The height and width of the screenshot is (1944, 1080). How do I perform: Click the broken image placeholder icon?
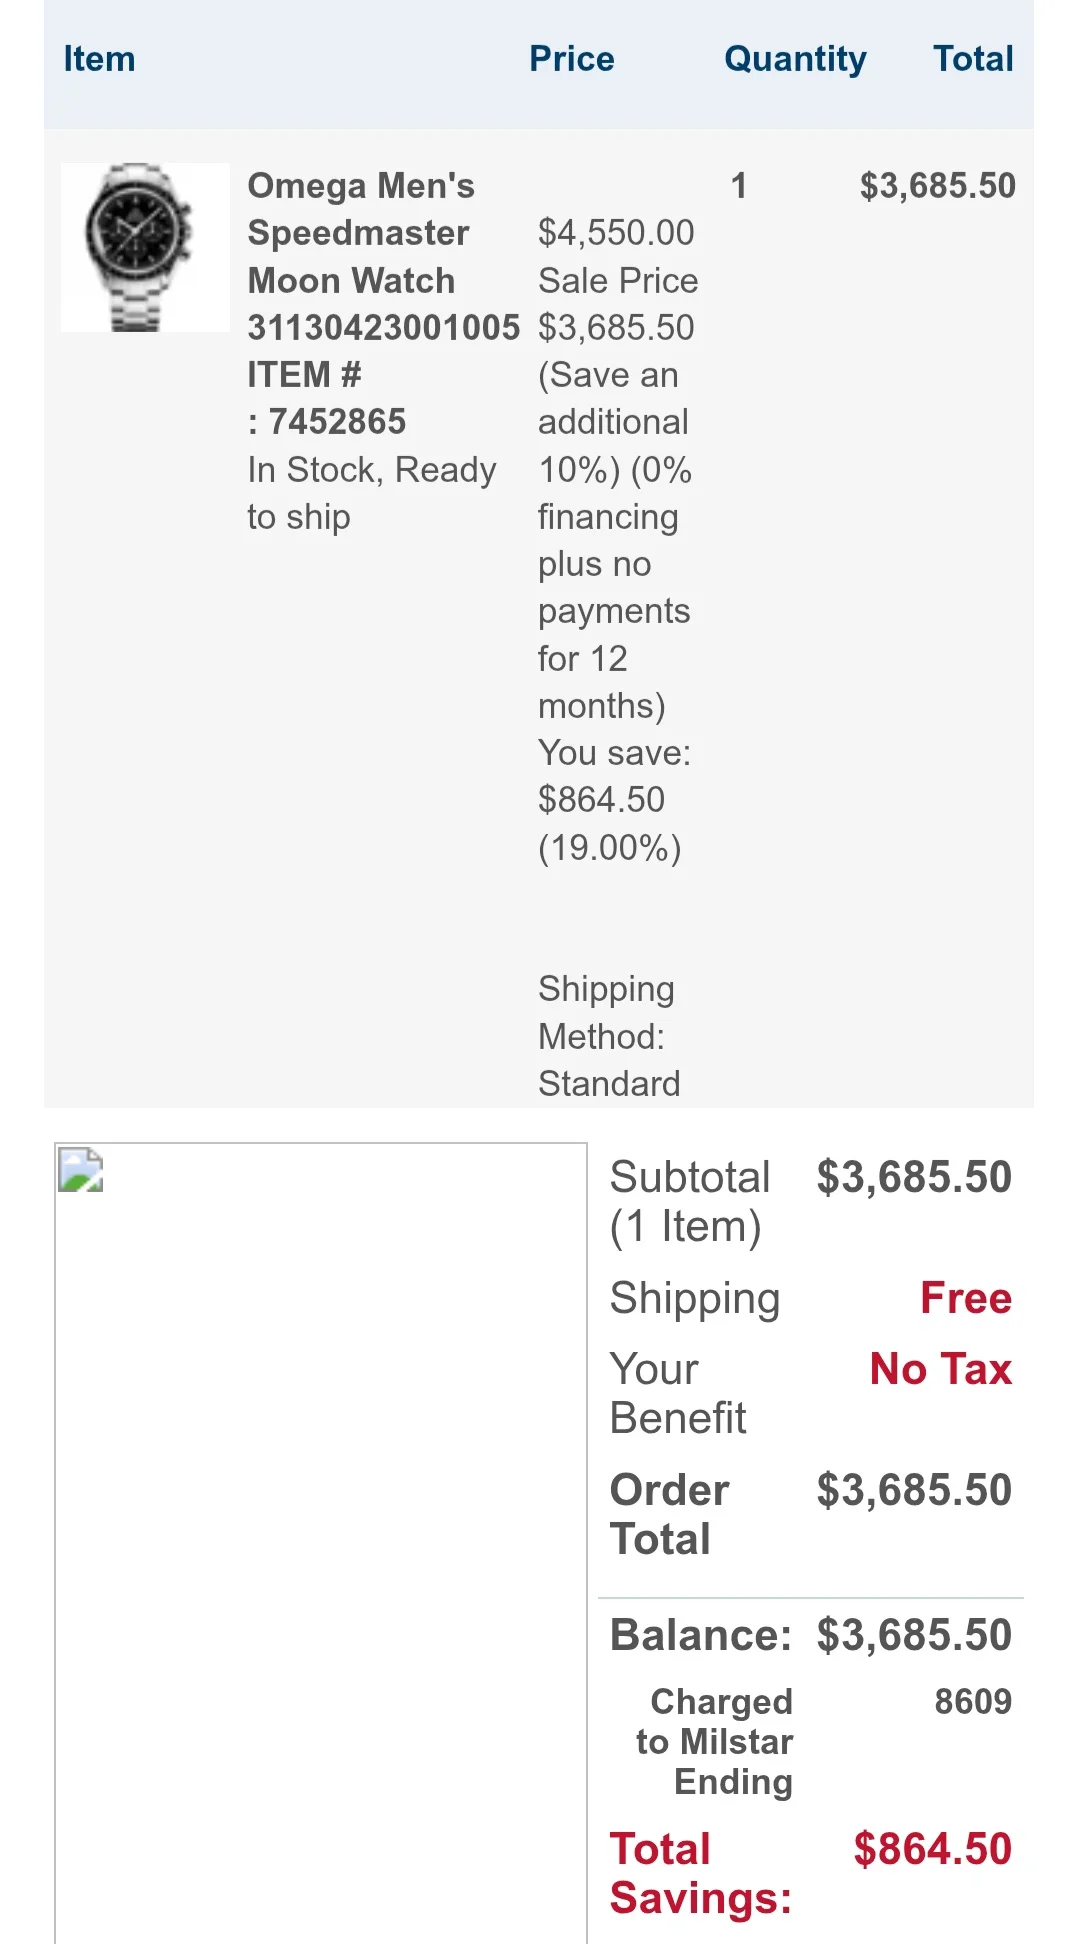click(x=81, y=1171)
